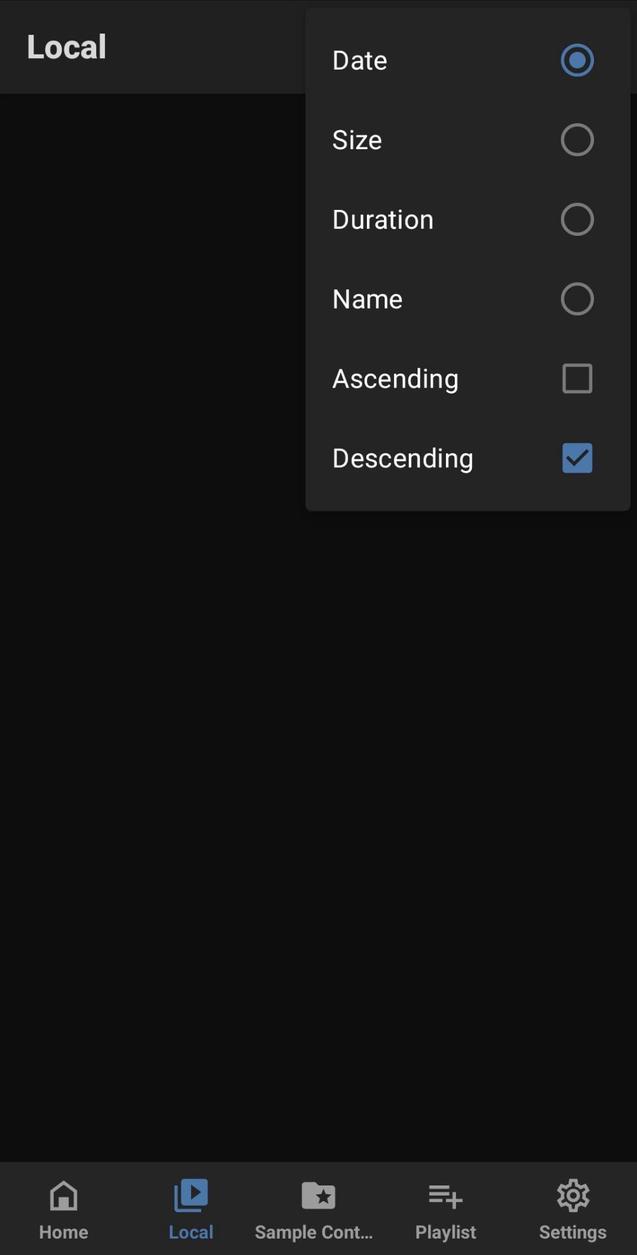Image resolution: width=637 pixels, height=1255 pixels.
Task: Choose Duration sorting via its radio button
Action: pyautogui.click(x=577, y=219)
